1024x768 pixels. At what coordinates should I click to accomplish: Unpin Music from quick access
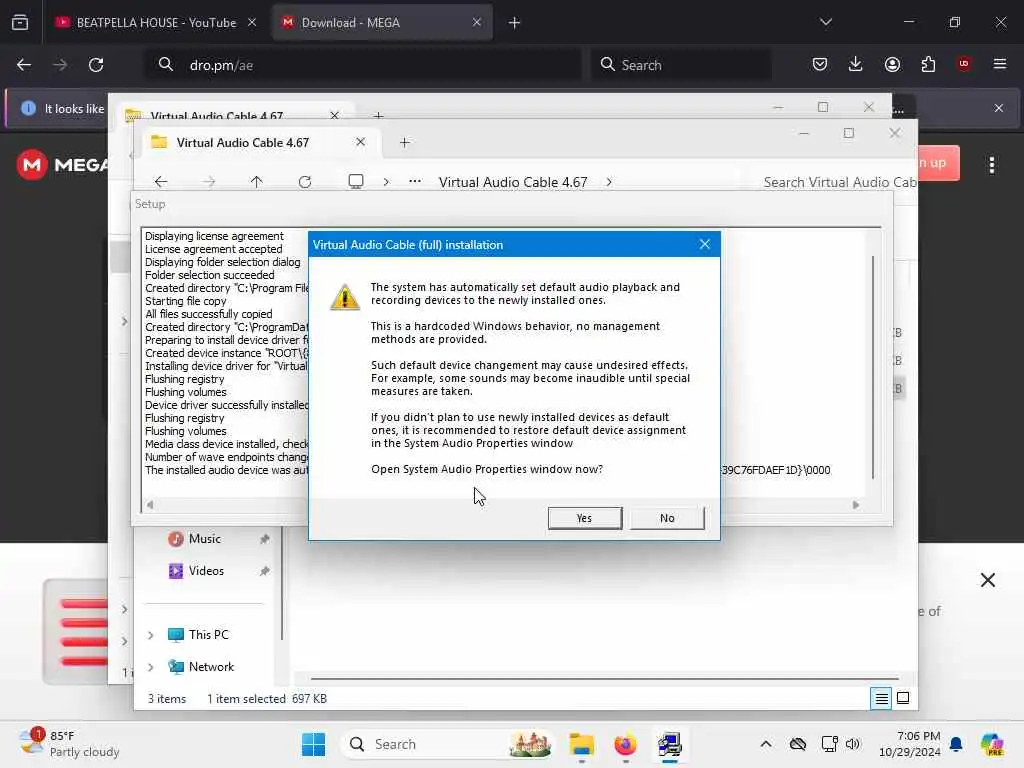(264, 539)
